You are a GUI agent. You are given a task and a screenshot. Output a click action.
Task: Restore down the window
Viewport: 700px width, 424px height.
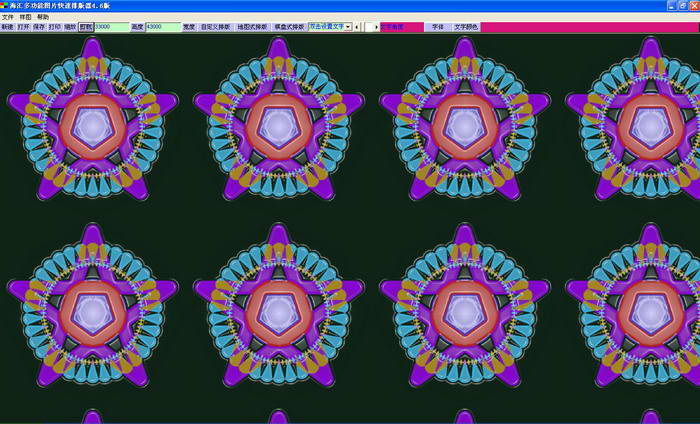(x=683, y=6)
